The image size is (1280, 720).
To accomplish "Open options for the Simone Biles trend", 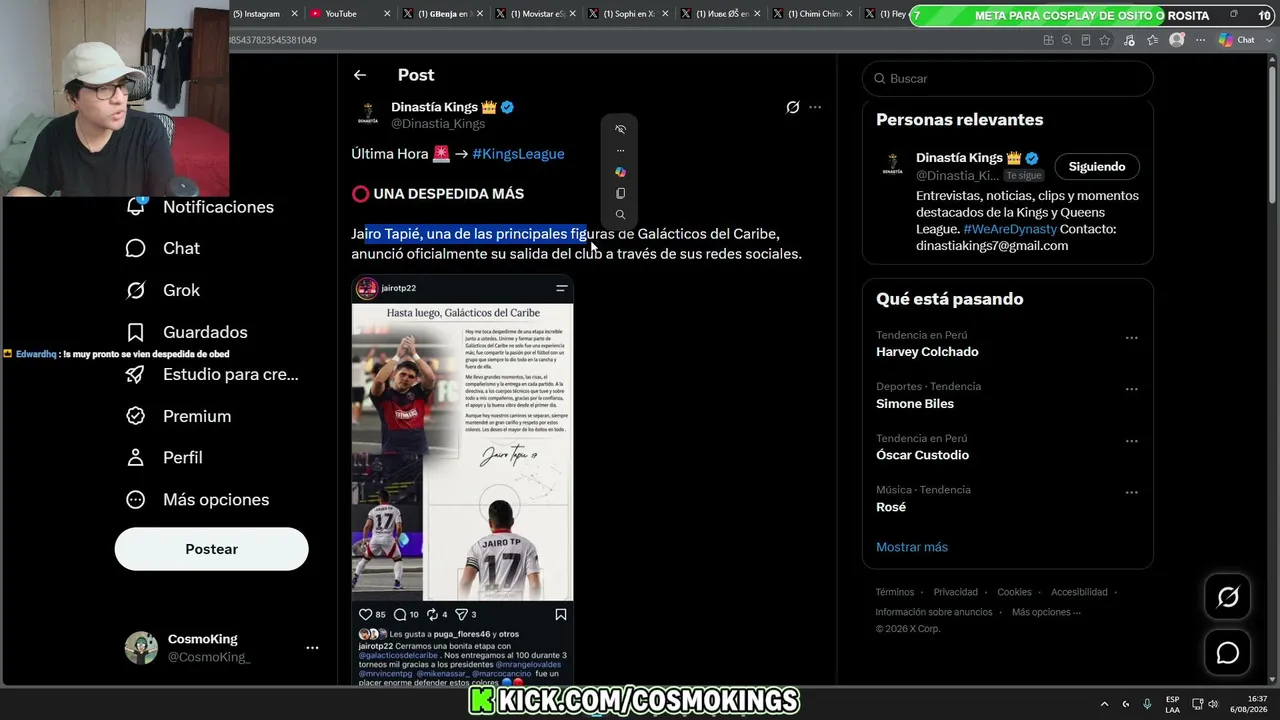I will pos(1131,390).
